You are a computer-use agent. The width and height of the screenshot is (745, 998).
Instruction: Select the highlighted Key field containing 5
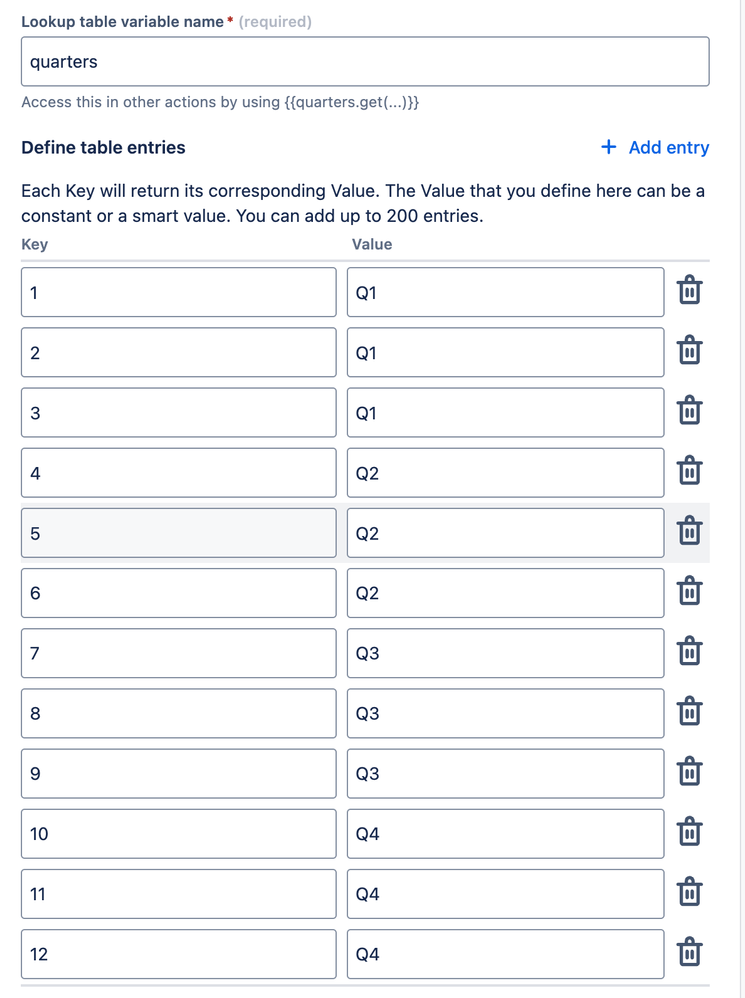click(x=178, y=532)
